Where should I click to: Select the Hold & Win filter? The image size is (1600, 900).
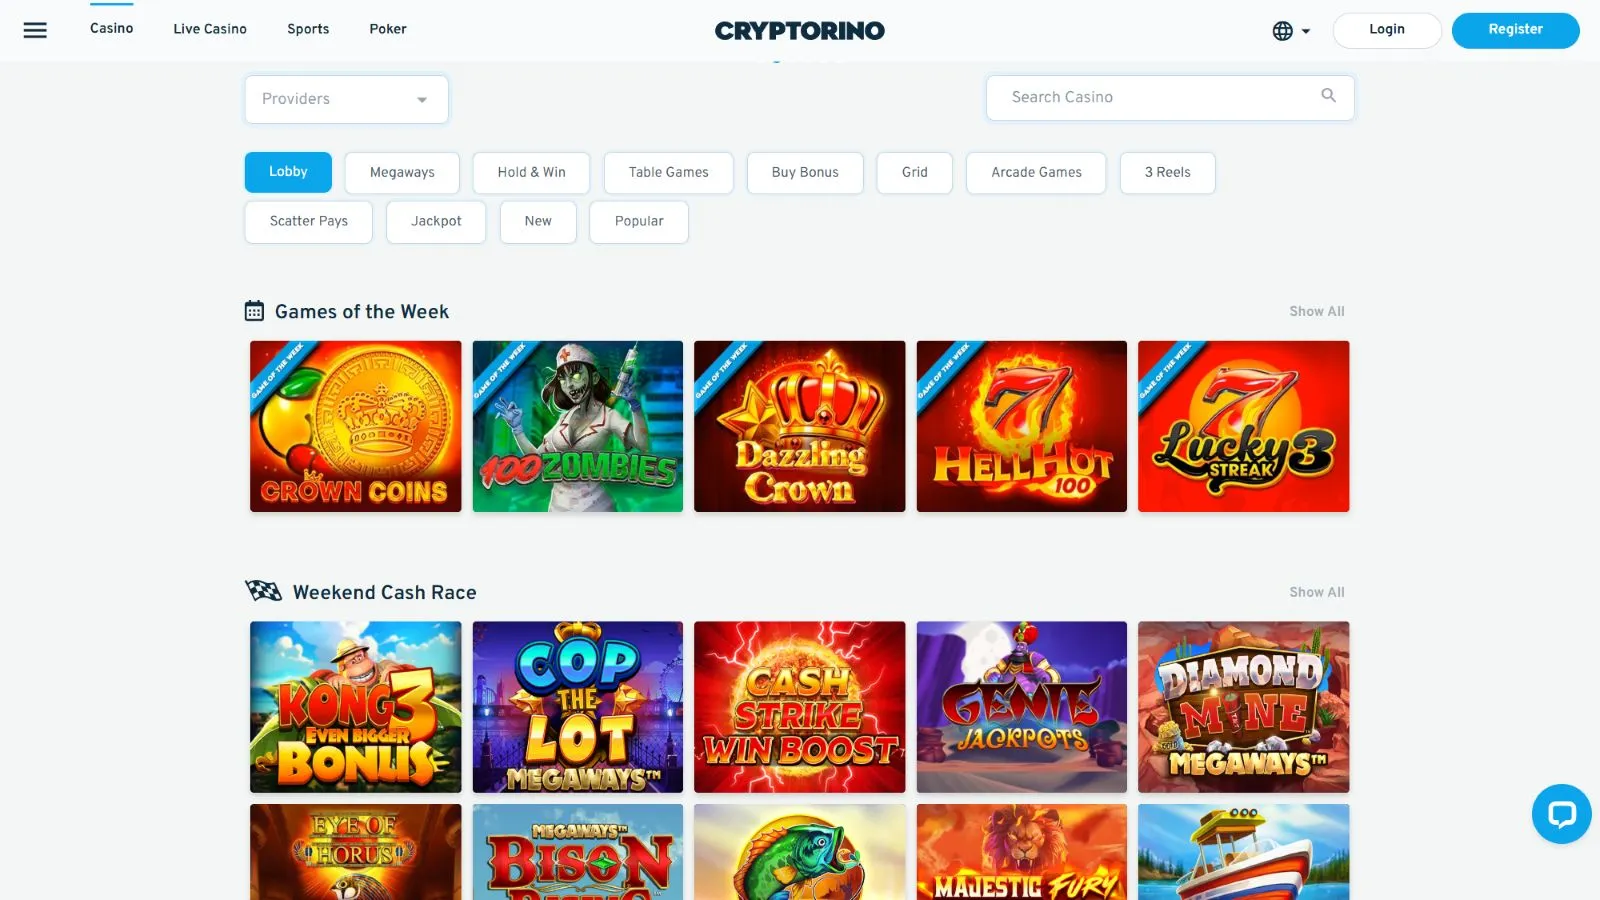pyautogui.click(x=531, y=172)
